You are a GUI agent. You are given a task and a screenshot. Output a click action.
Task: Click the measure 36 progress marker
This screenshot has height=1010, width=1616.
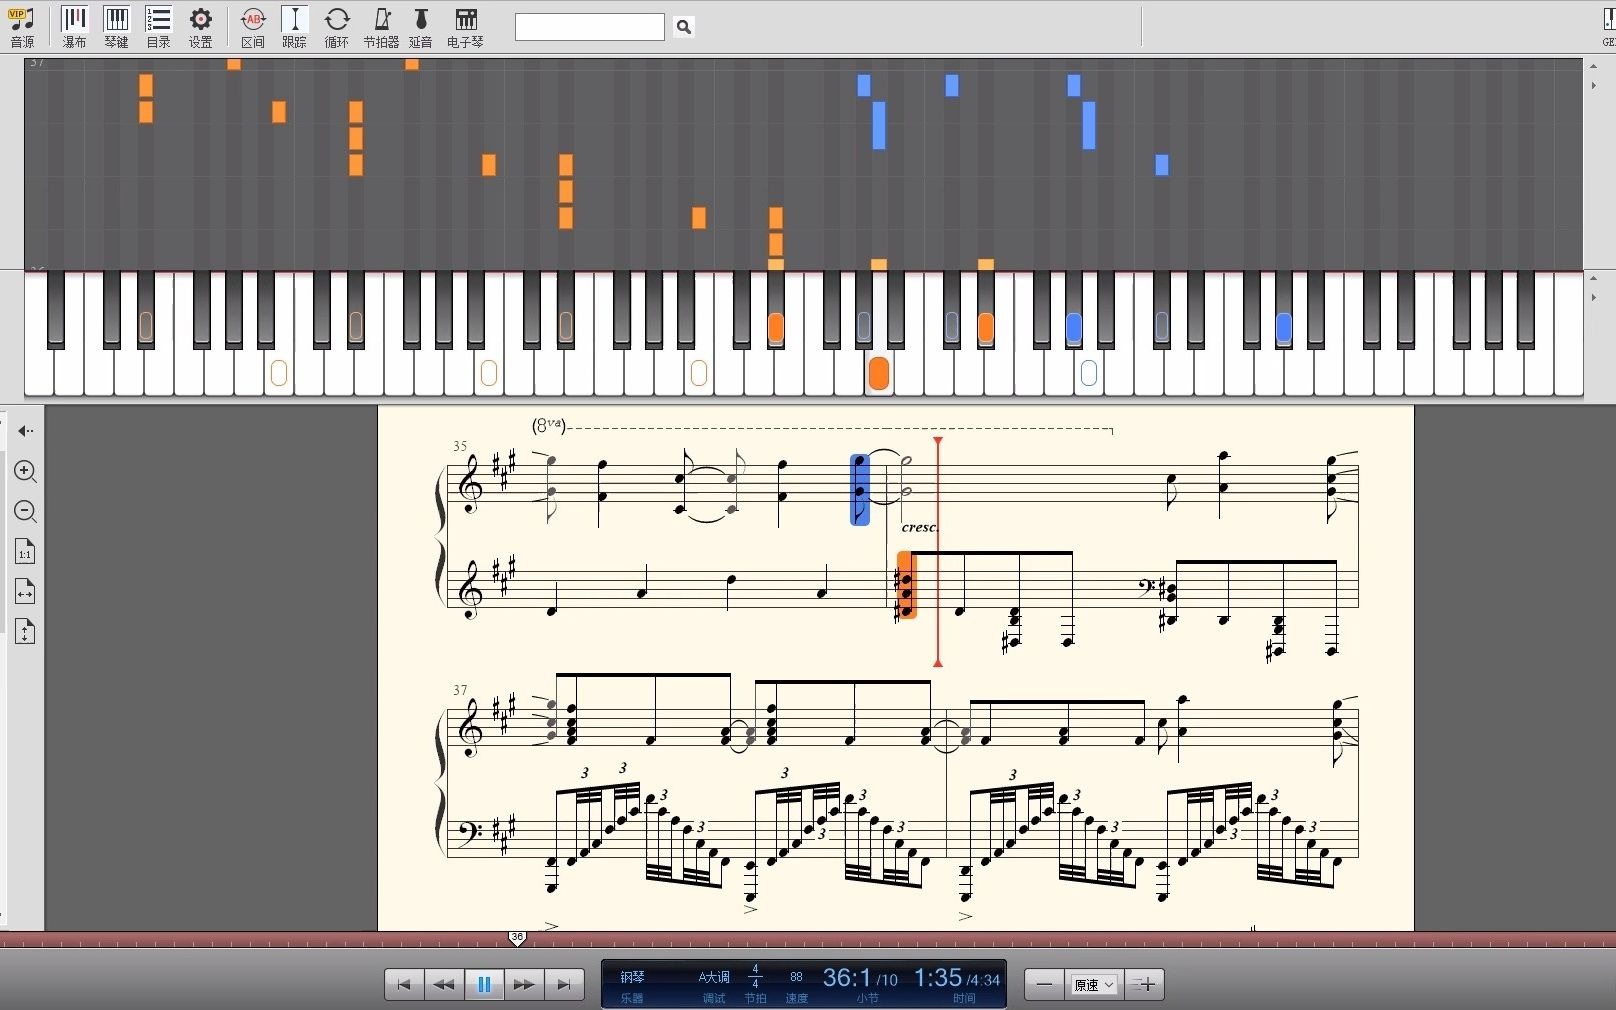pyautogui.click(x=517, y=938)
